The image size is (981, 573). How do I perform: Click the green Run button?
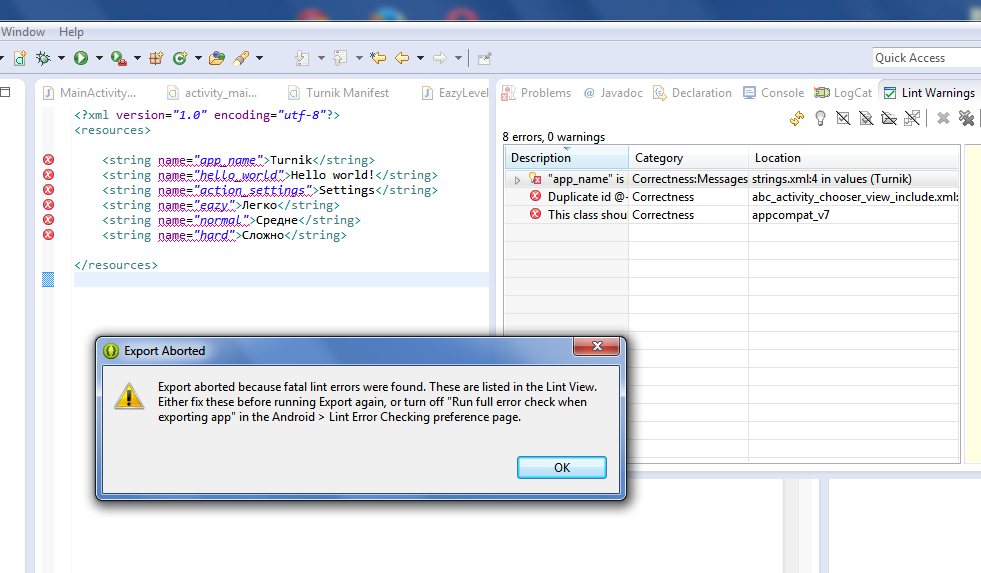pos(81,58)
